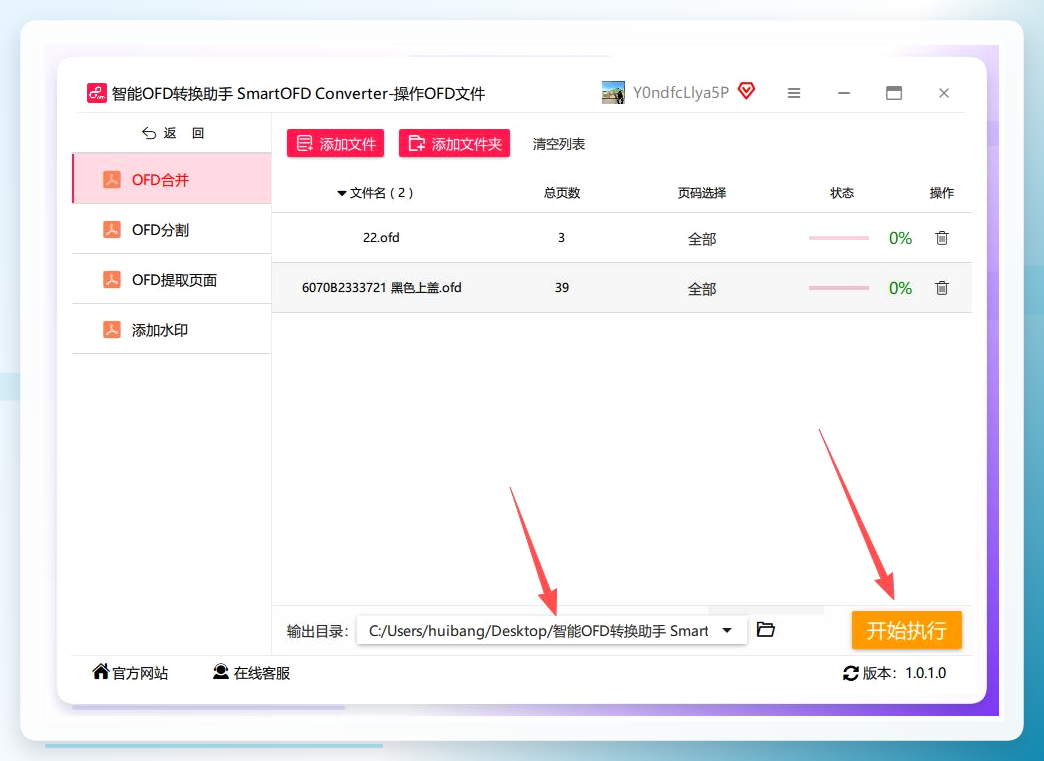Go back using the 返回 button
This screenshot has width=1044, height=761.
point(173,133)
